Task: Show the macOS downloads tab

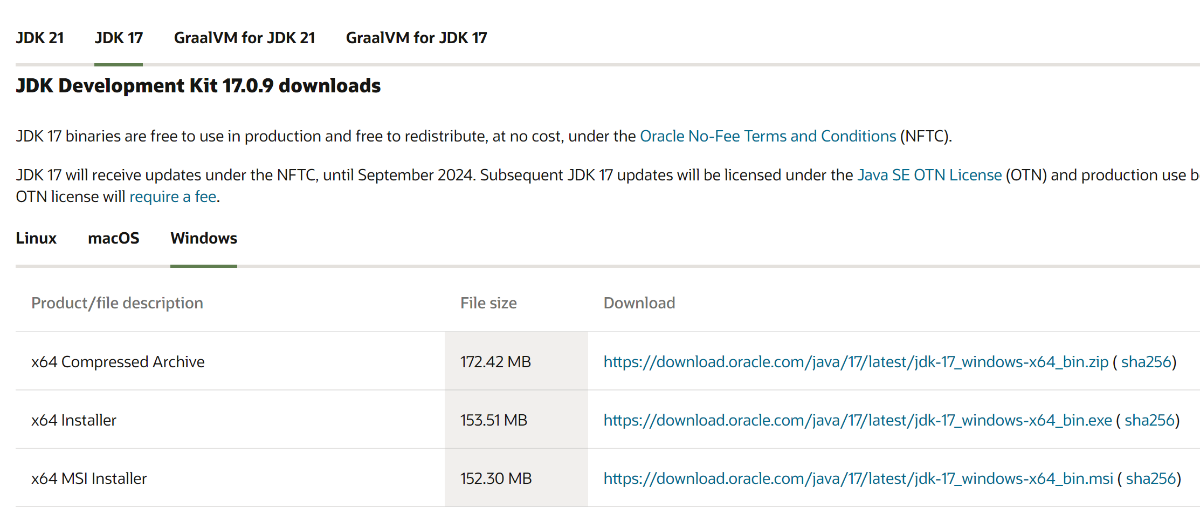Action: click(x=113, y=239)
